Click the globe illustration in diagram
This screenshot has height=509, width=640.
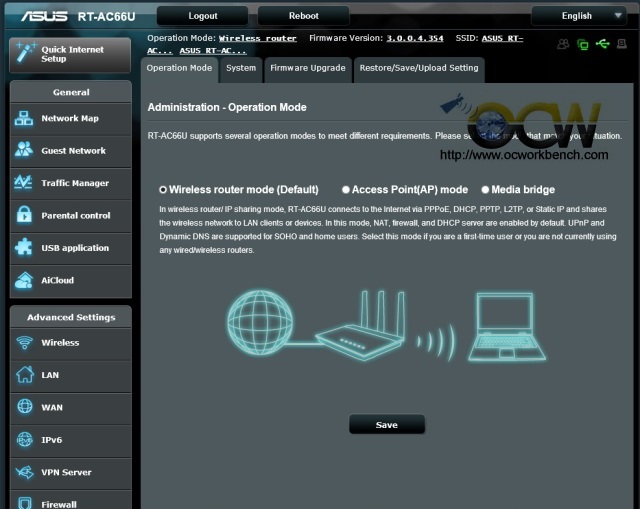coord(260,322)
